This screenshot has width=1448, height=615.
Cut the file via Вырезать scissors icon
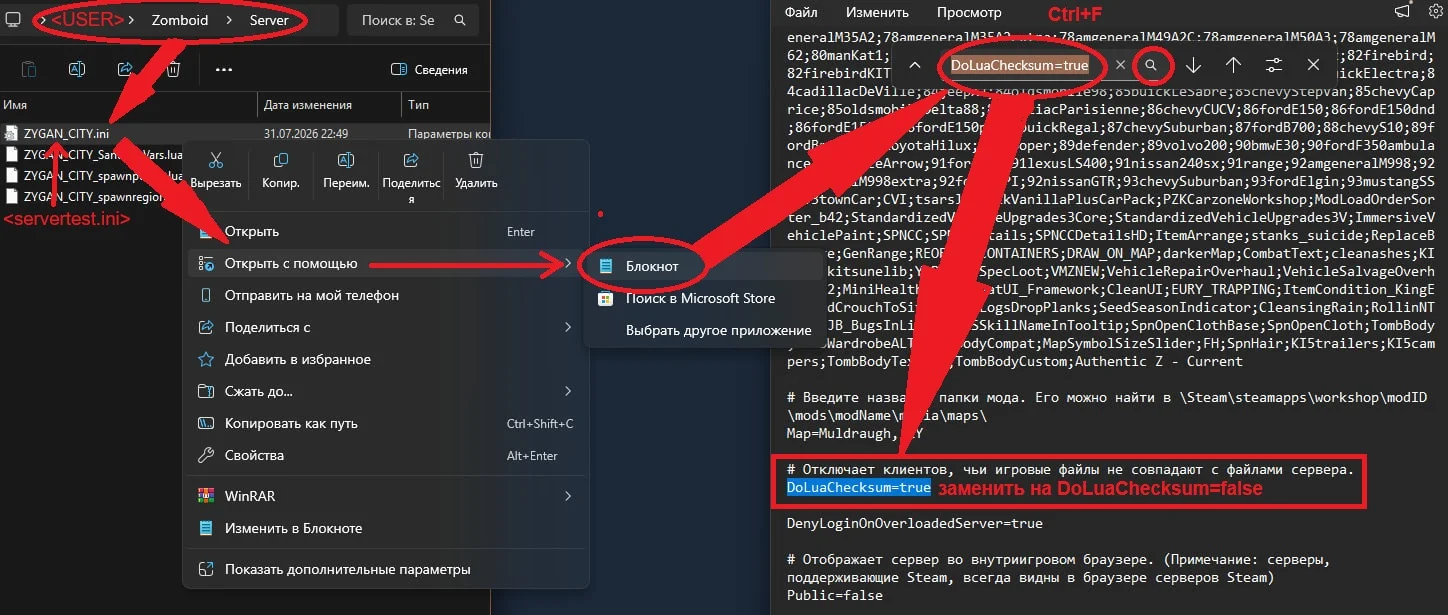(216, 160)
